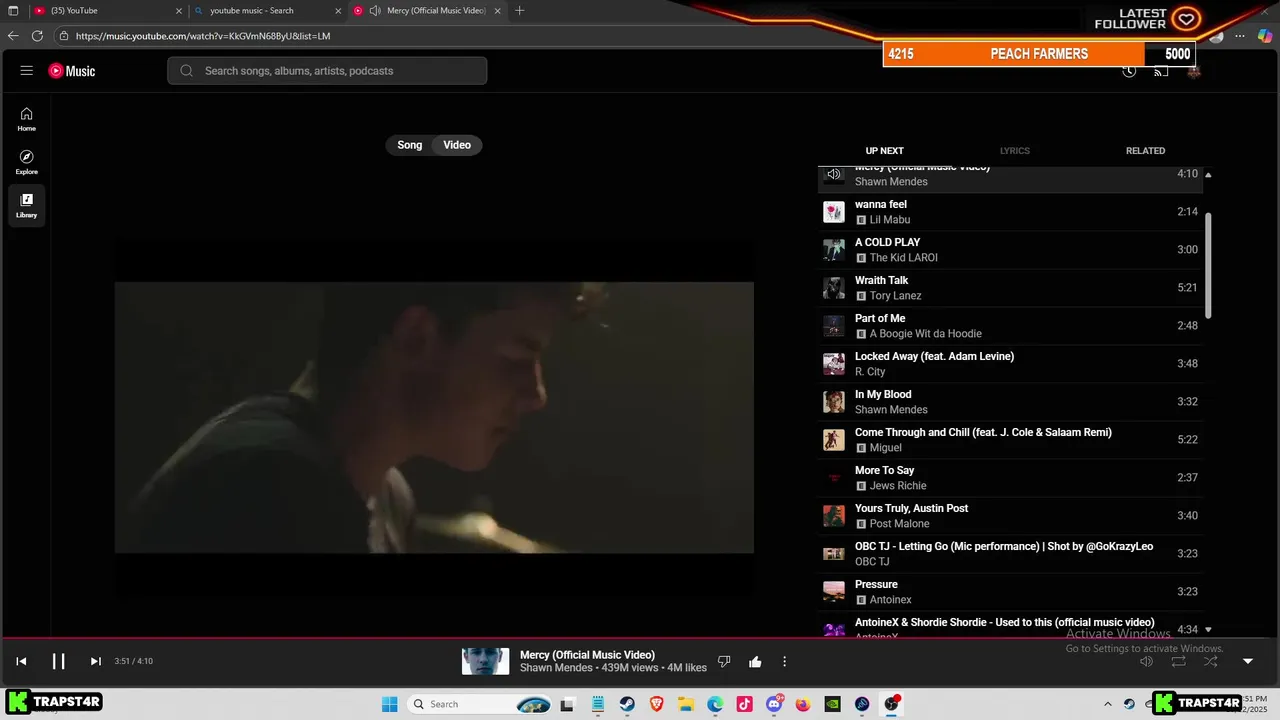This screenshot has height=720, width=1280.
Task: Dislike Mercy with thumbs down
Action: tap(724, 661)
